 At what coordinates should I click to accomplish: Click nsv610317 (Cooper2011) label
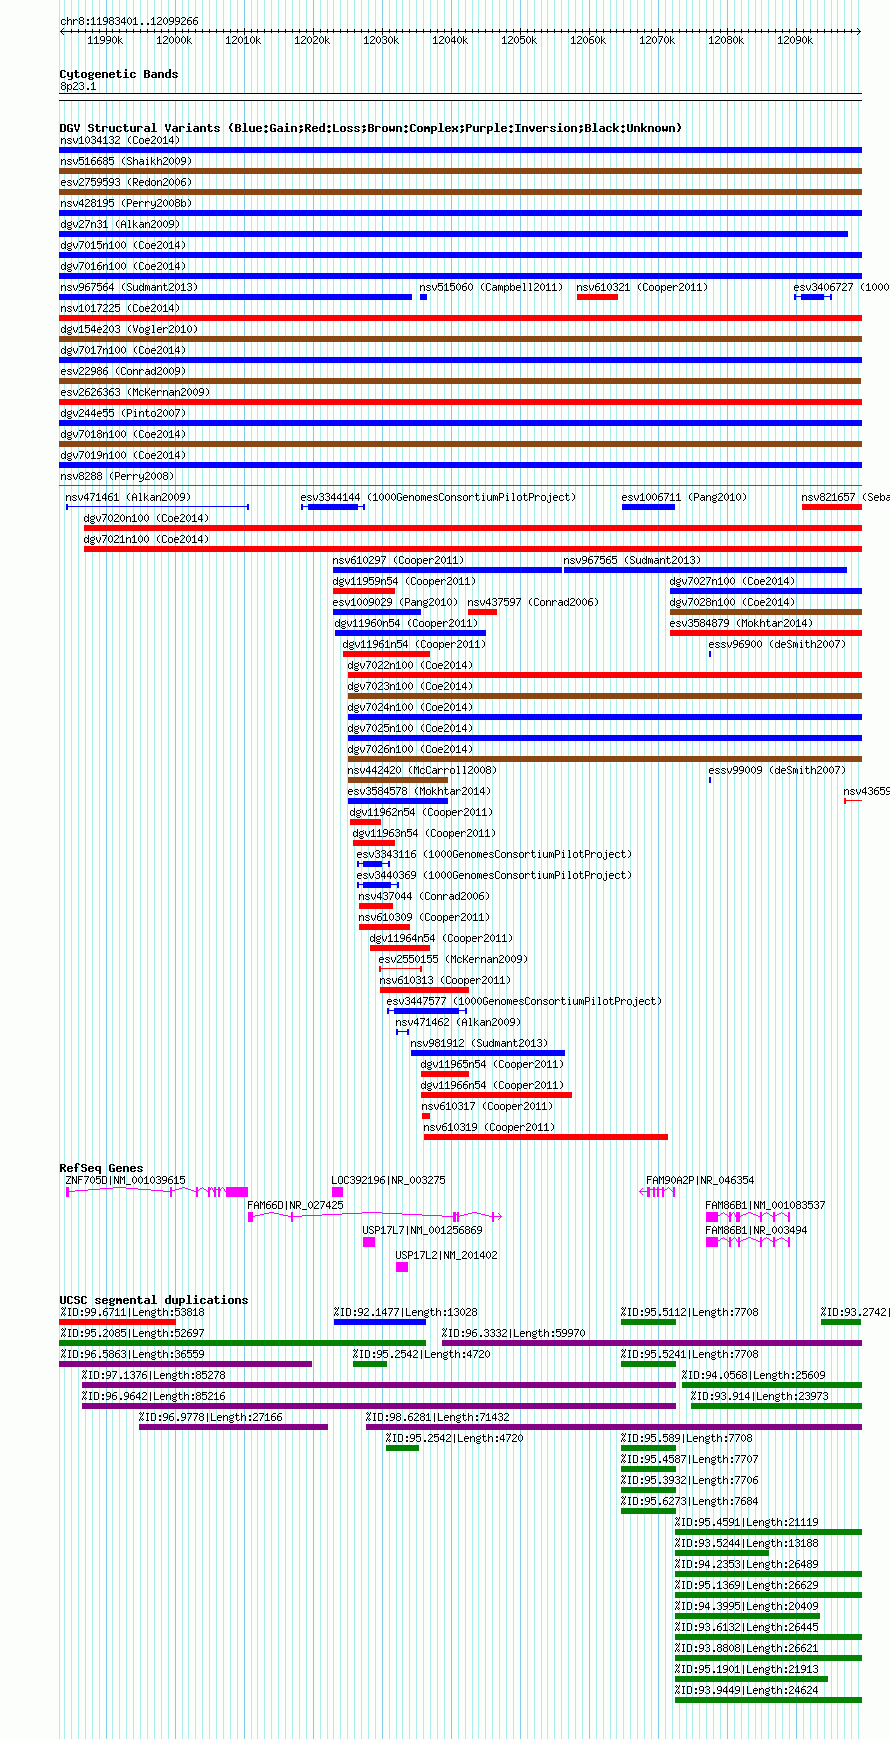[487, 1106]
